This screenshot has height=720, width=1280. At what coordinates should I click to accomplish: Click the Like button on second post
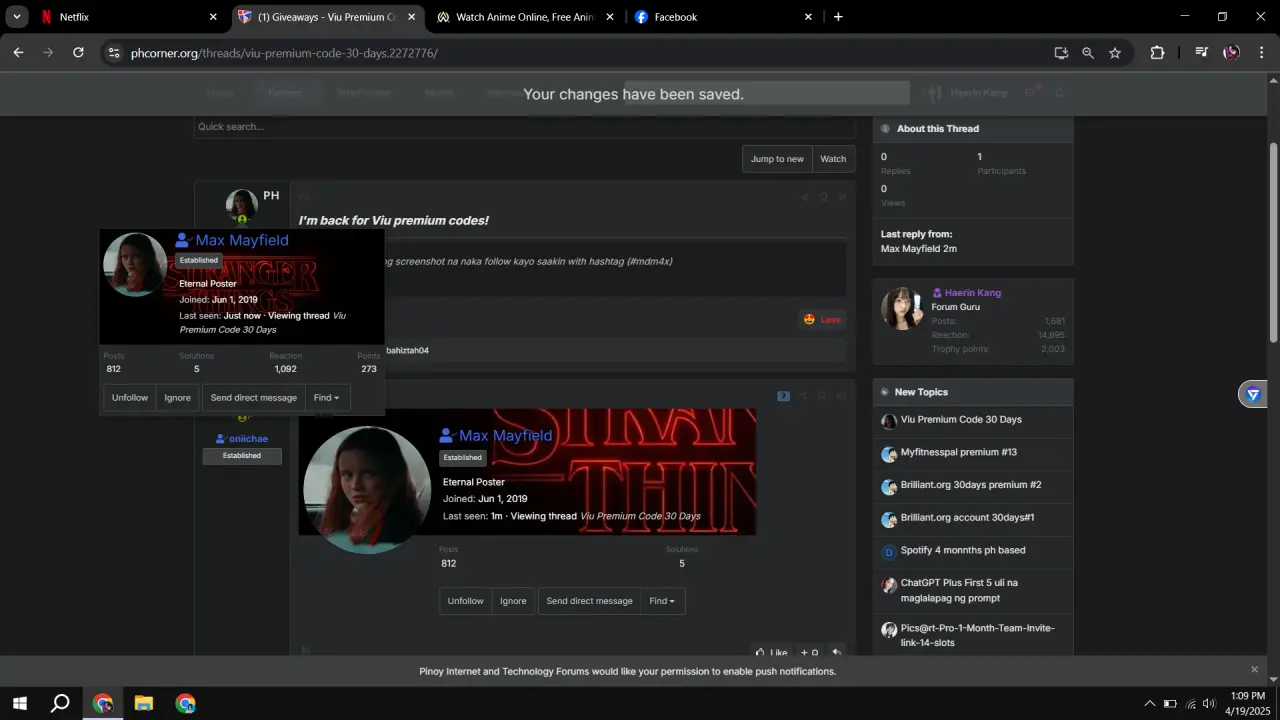(771, 653)
